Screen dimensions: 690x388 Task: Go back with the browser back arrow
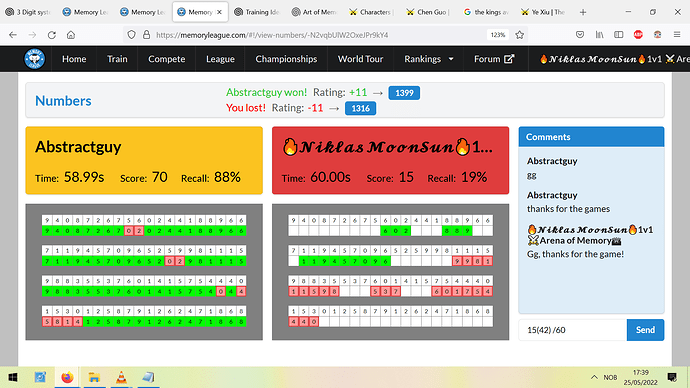(x=13, y=35)
